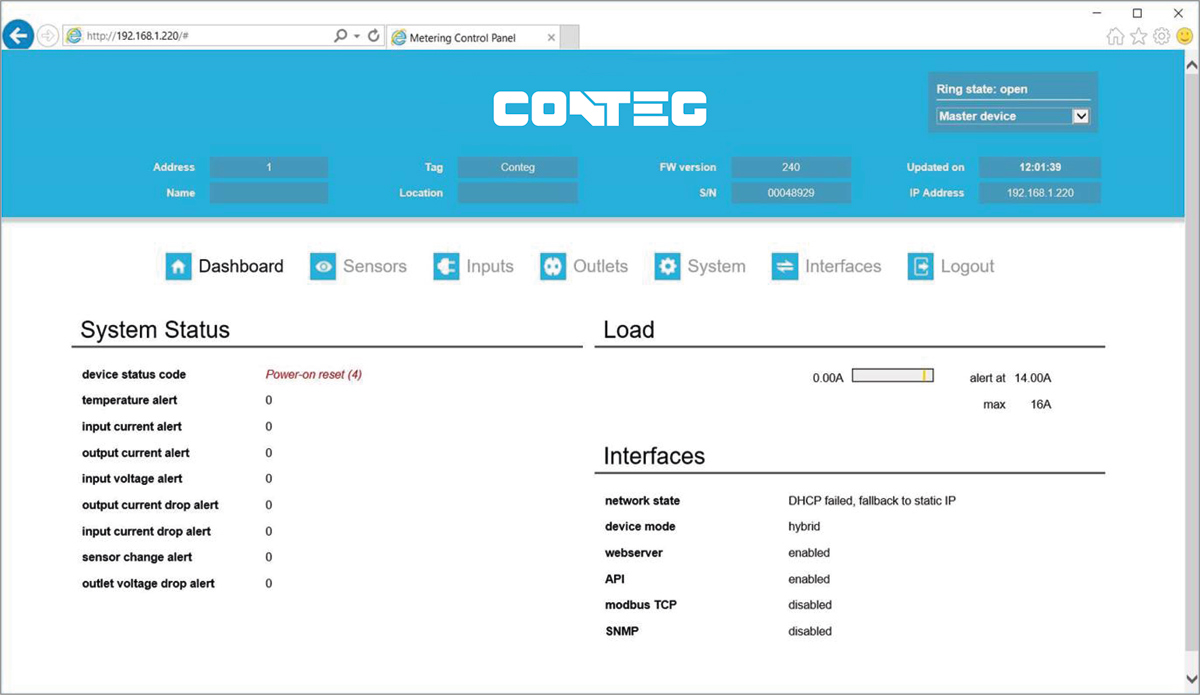Click the FW version value 240
Image resolution: width=1200 pixels, height=695 pixels.
coord(791,168)
